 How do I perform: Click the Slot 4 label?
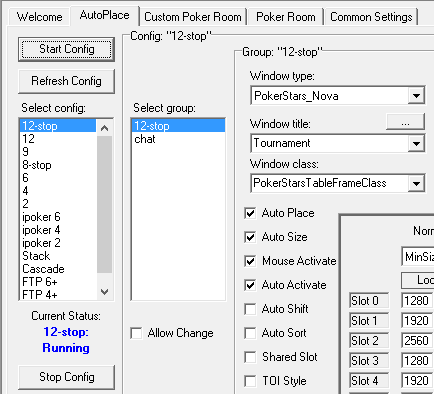click(x=369, y=381)
